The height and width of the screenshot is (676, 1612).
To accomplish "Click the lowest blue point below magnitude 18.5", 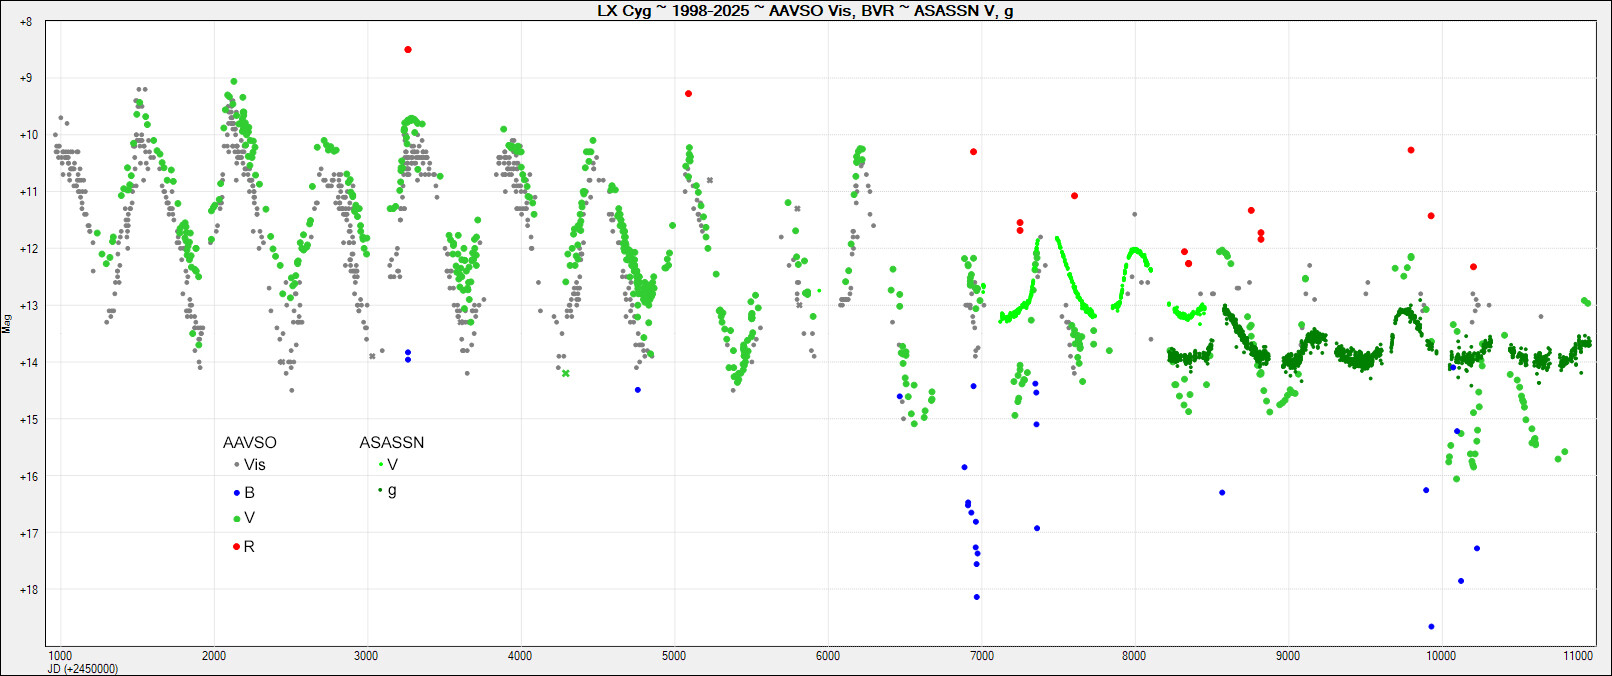I will (1431, 627).
